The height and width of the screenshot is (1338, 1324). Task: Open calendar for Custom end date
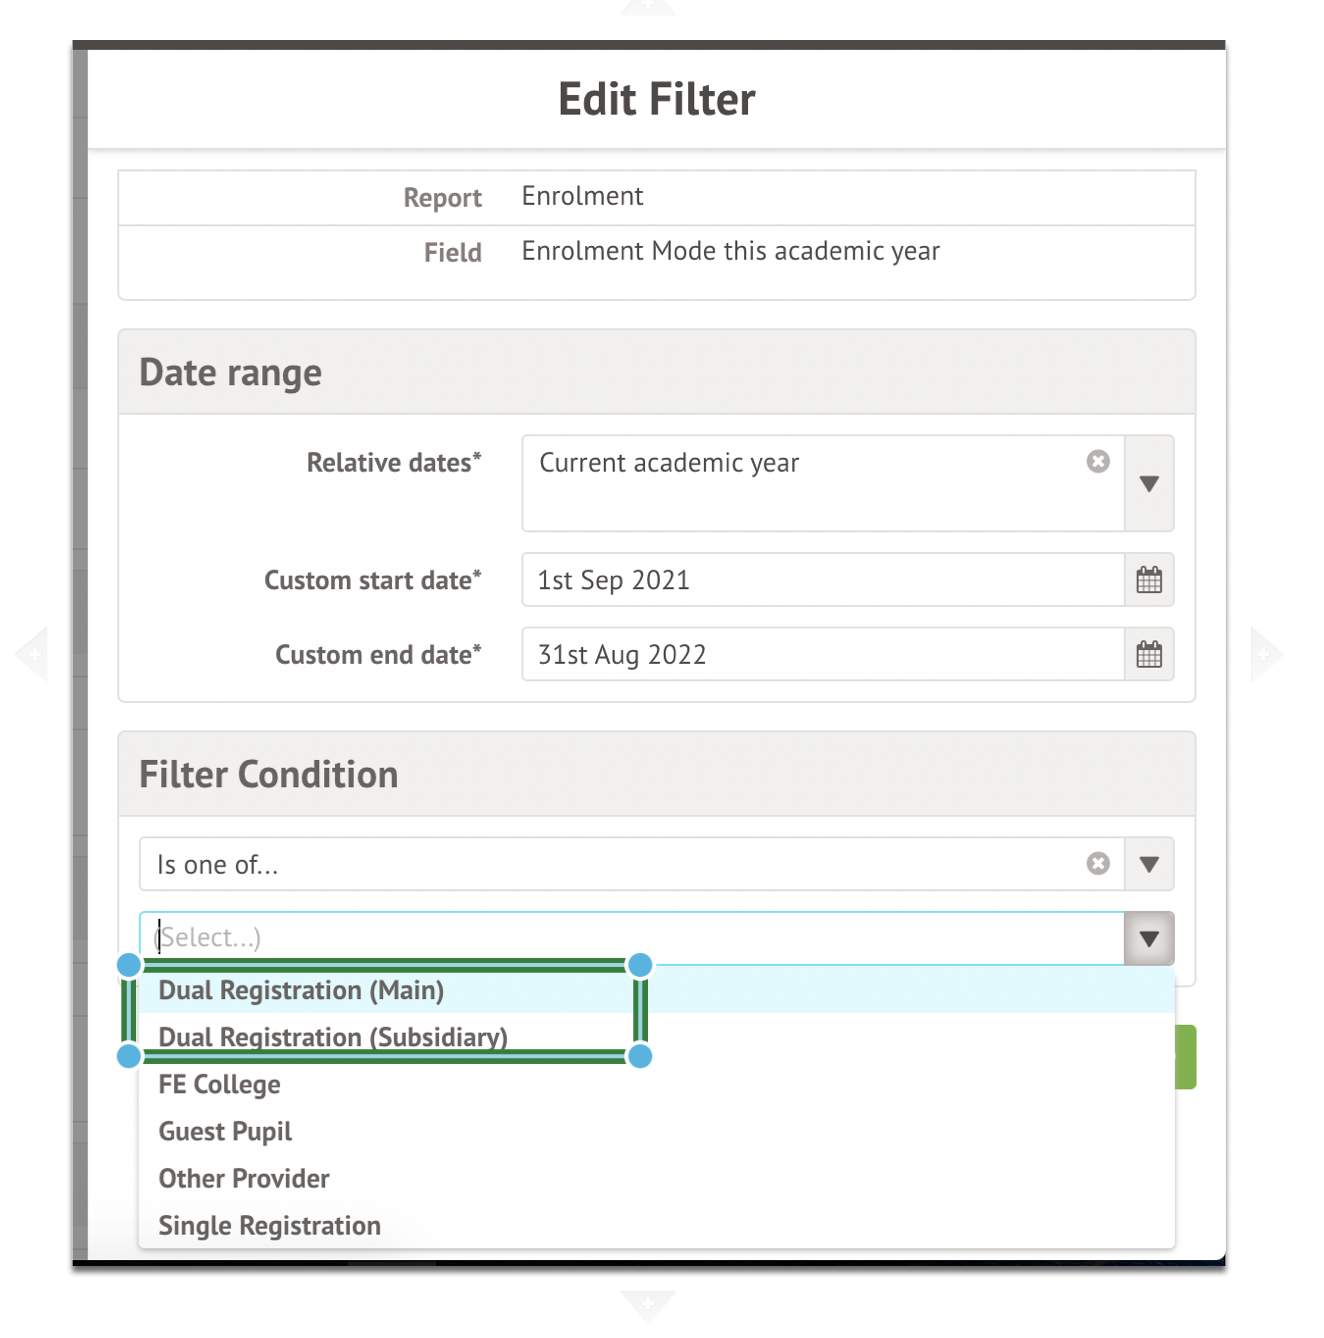coord(1149,655)
